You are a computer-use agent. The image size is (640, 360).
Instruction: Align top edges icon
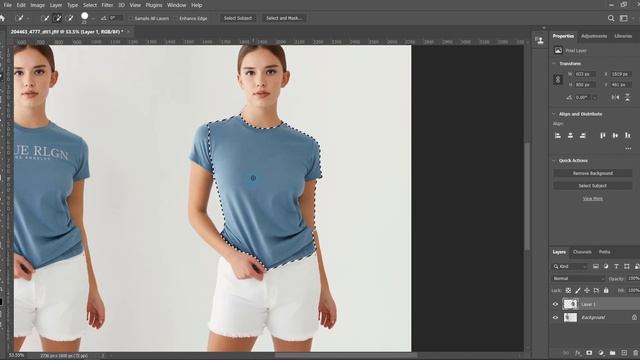pyautogui.click(x=603, y=136)
